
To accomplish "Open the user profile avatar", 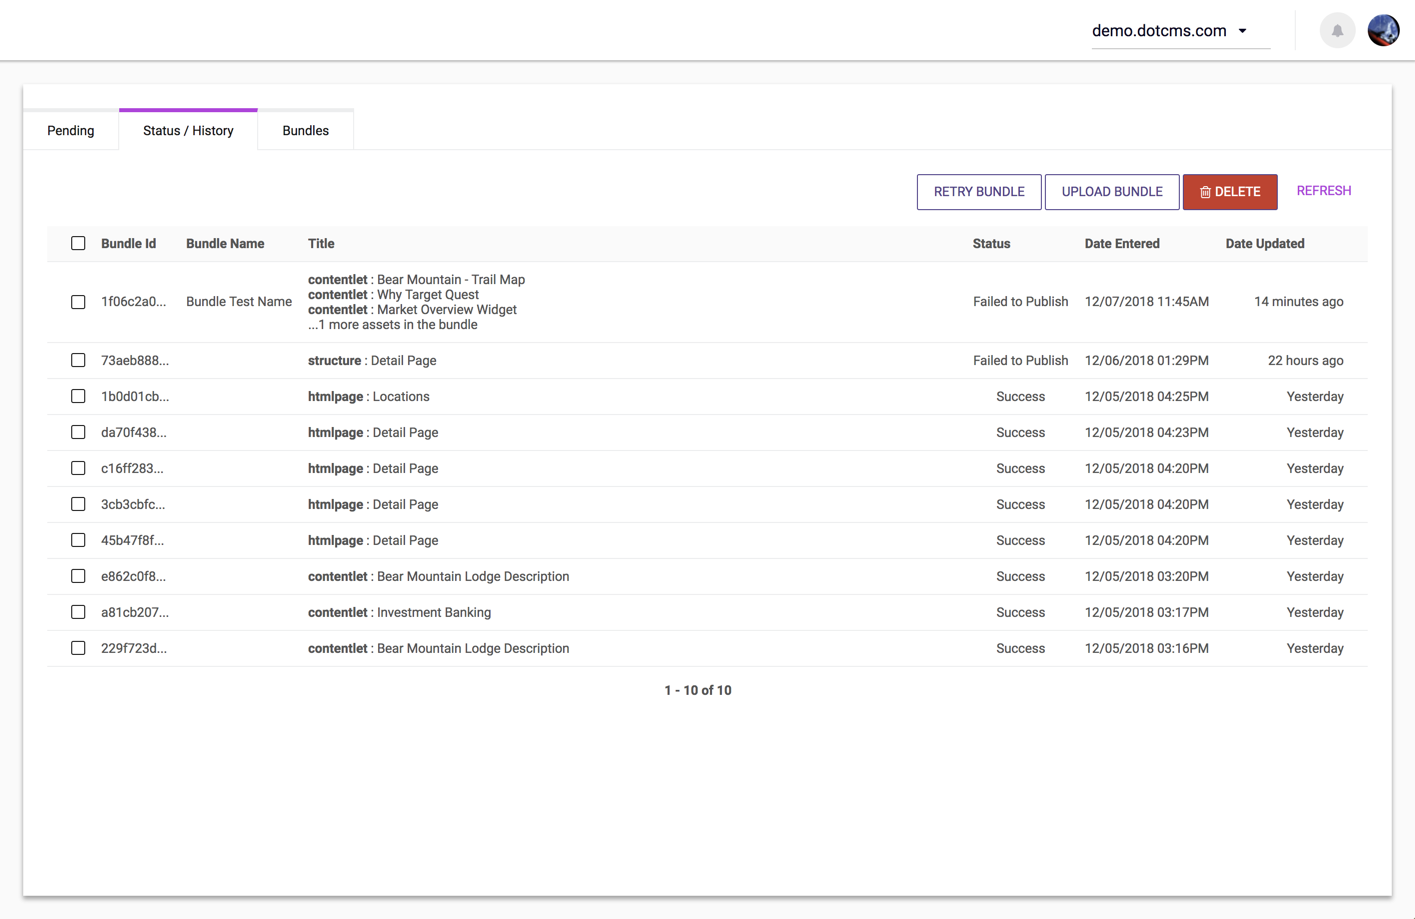I will pos(1383,31).
